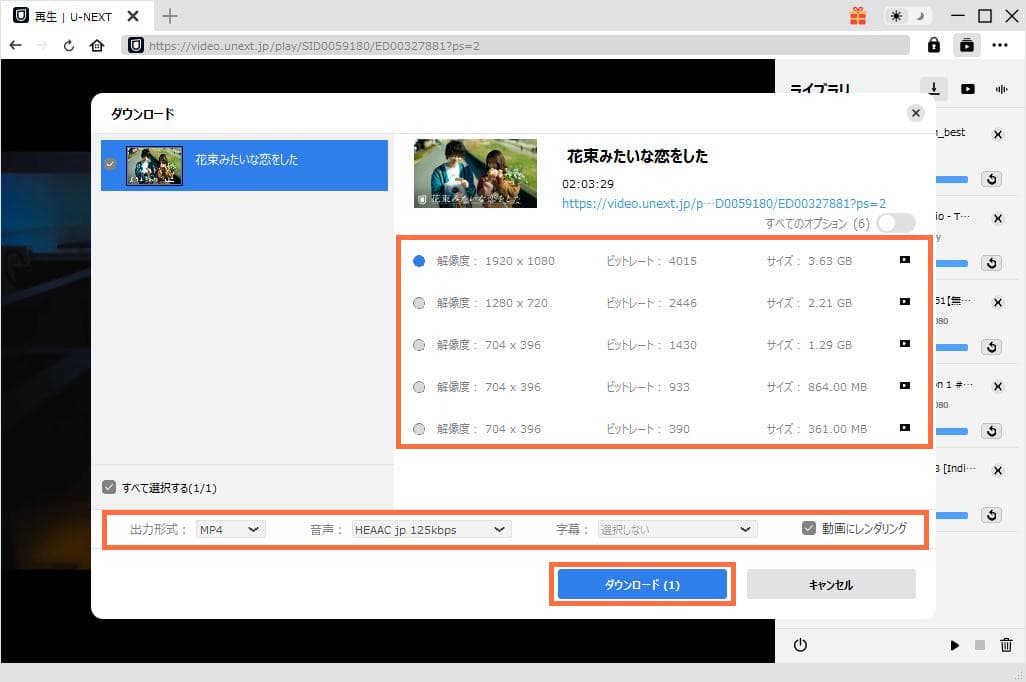Close the download dialog with X
The height and width of the screenshot is (682, 1026).
915,113
